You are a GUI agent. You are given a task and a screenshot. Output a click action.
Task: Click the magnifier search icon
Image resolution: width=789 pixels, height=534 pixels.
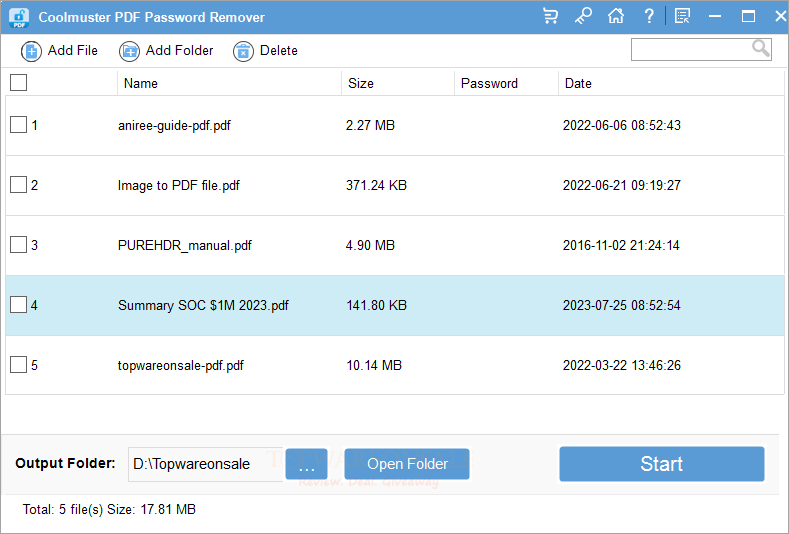tap(761, 49)
